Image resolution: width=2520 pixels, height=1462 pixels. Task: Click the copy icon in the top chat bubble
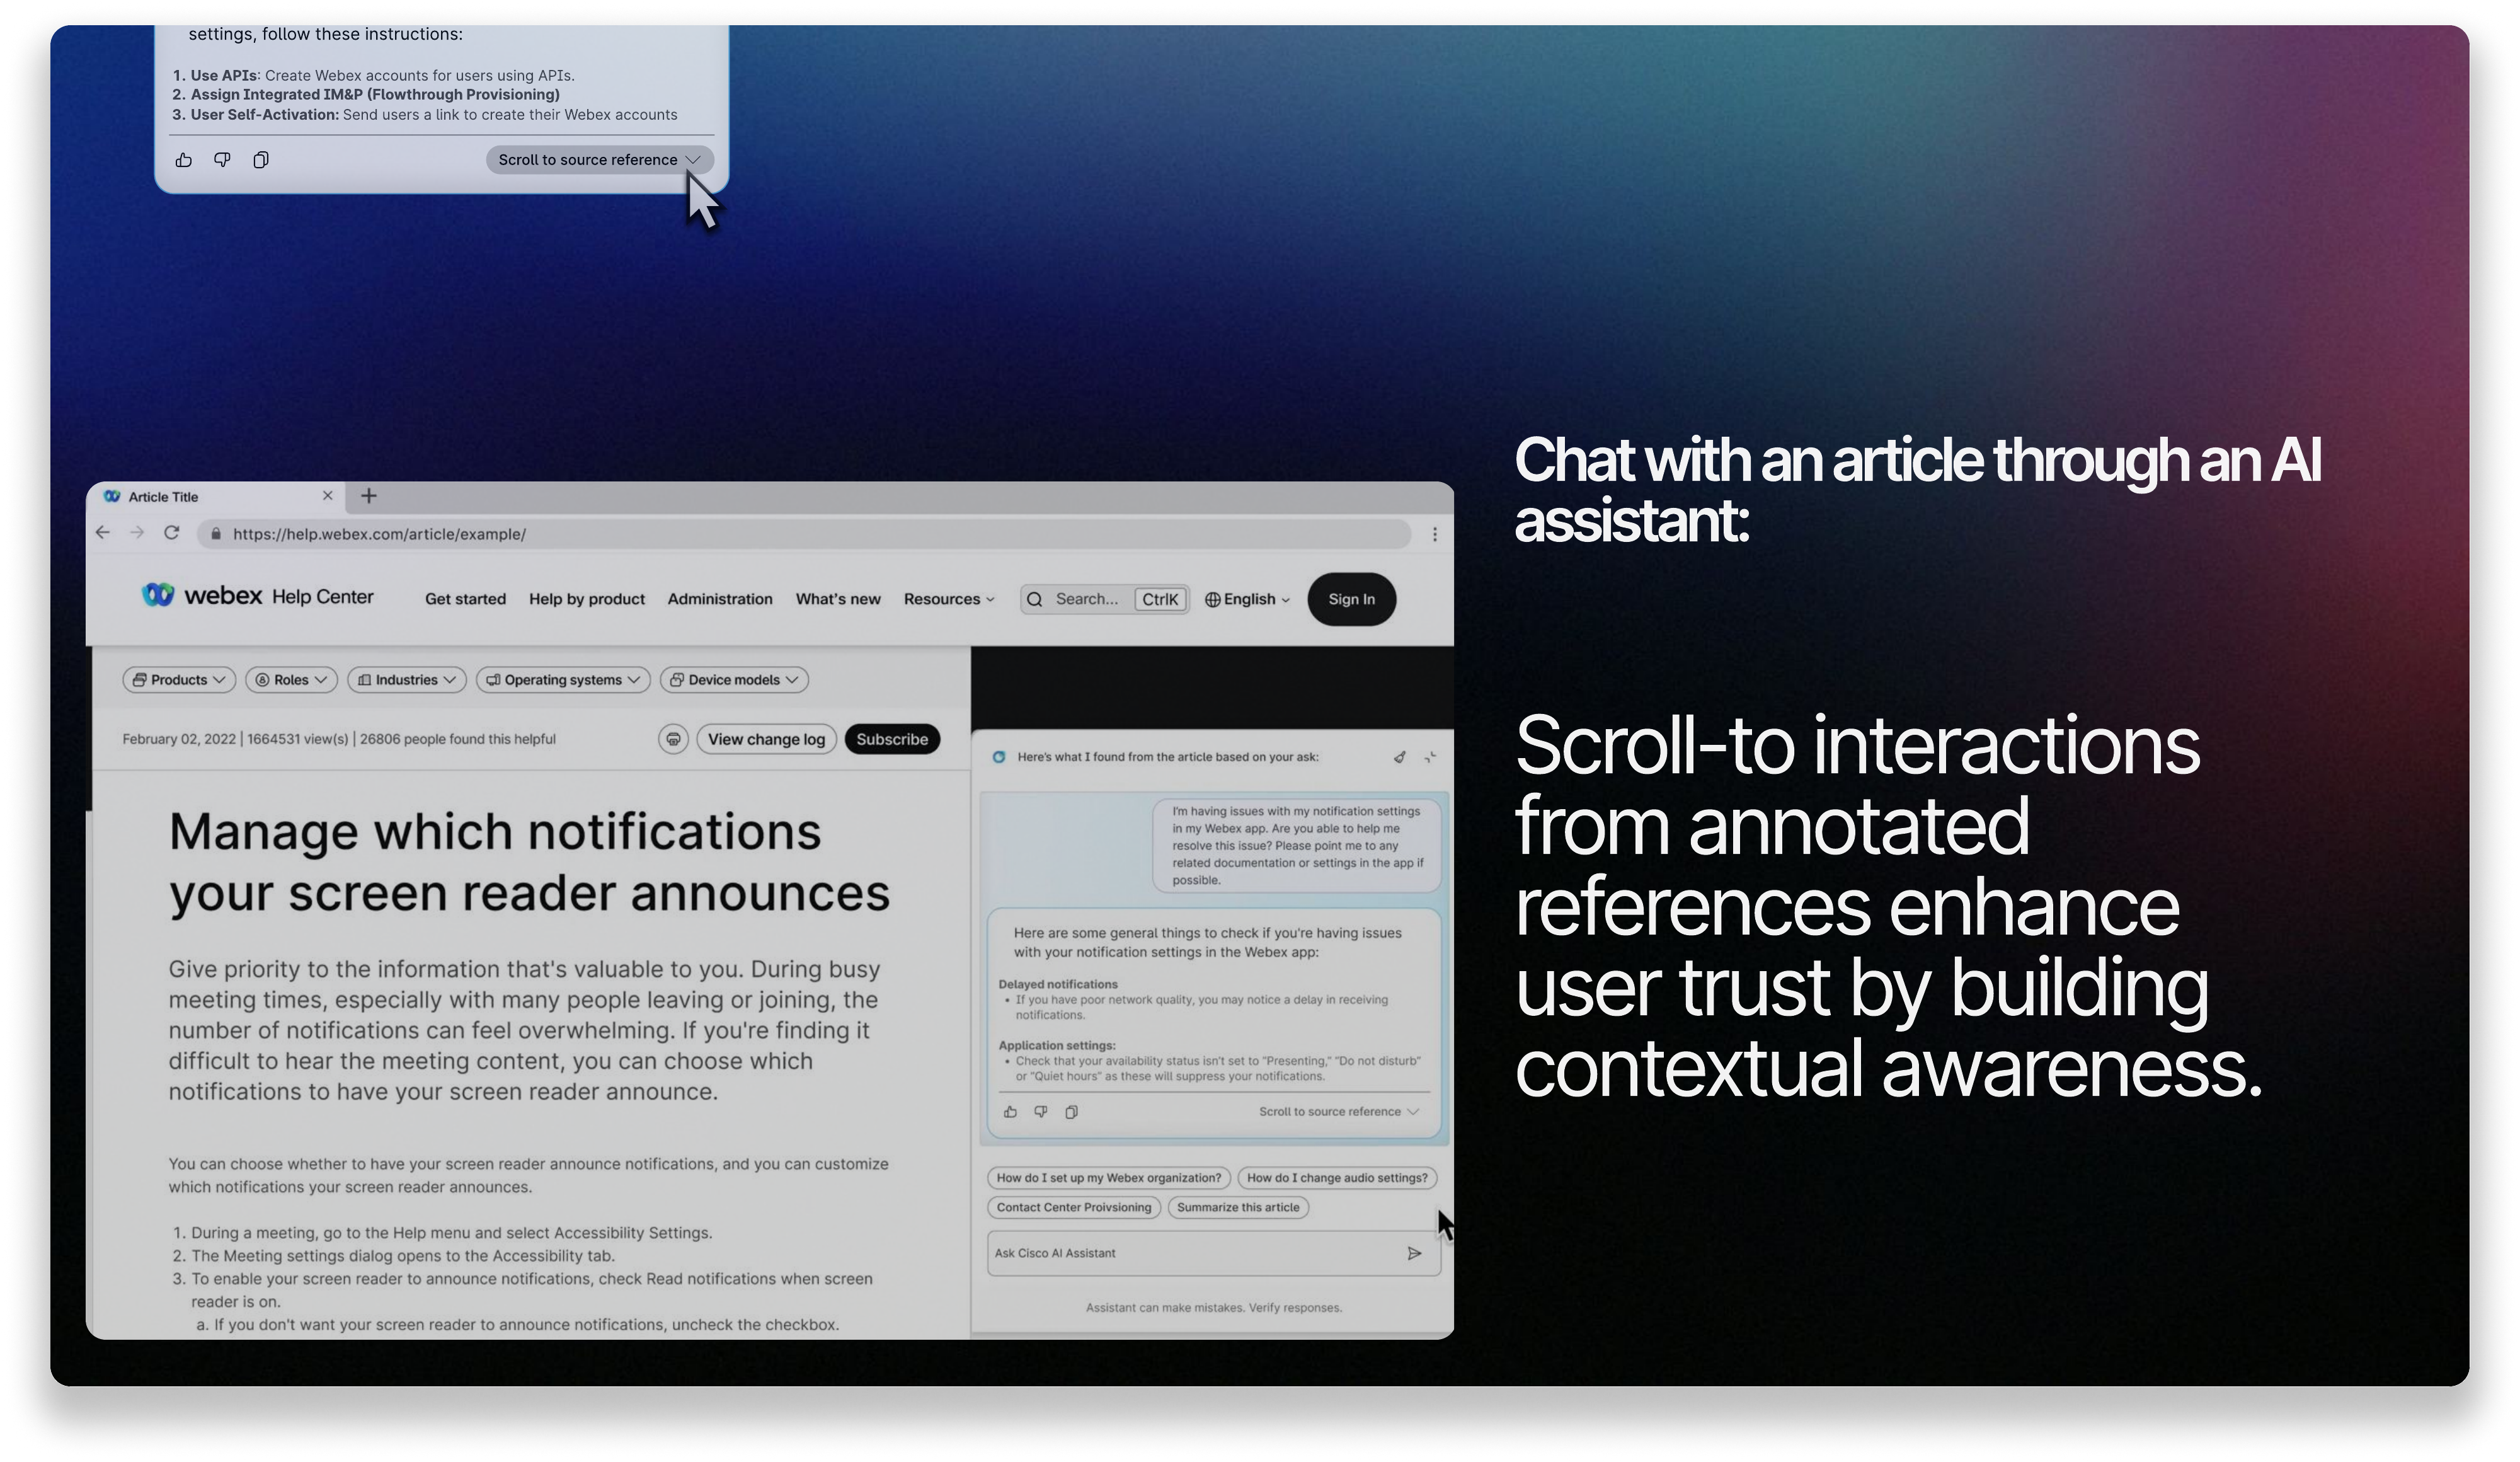pyautogui.click(x=260, y=159)
